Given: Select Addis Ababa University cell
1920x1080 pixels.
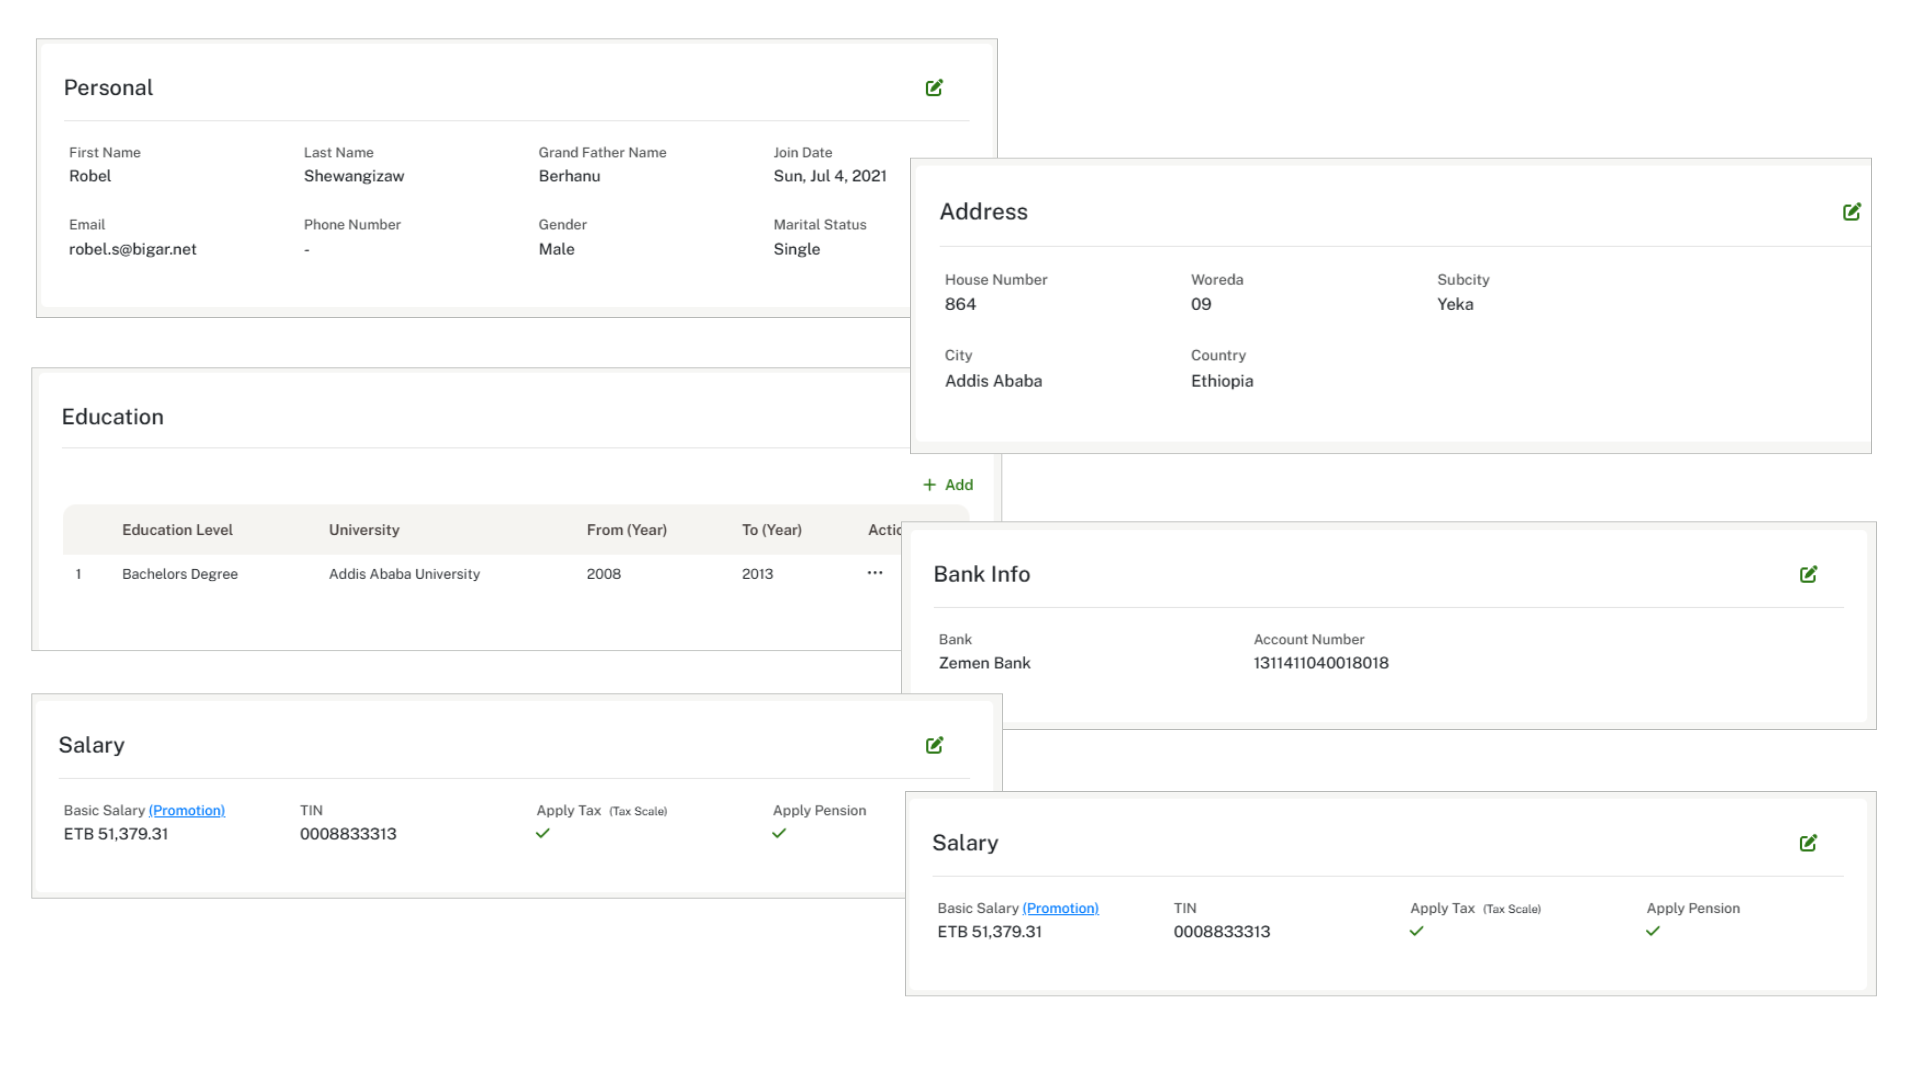Looking at the screenshot, I should (x=404, y=574).
